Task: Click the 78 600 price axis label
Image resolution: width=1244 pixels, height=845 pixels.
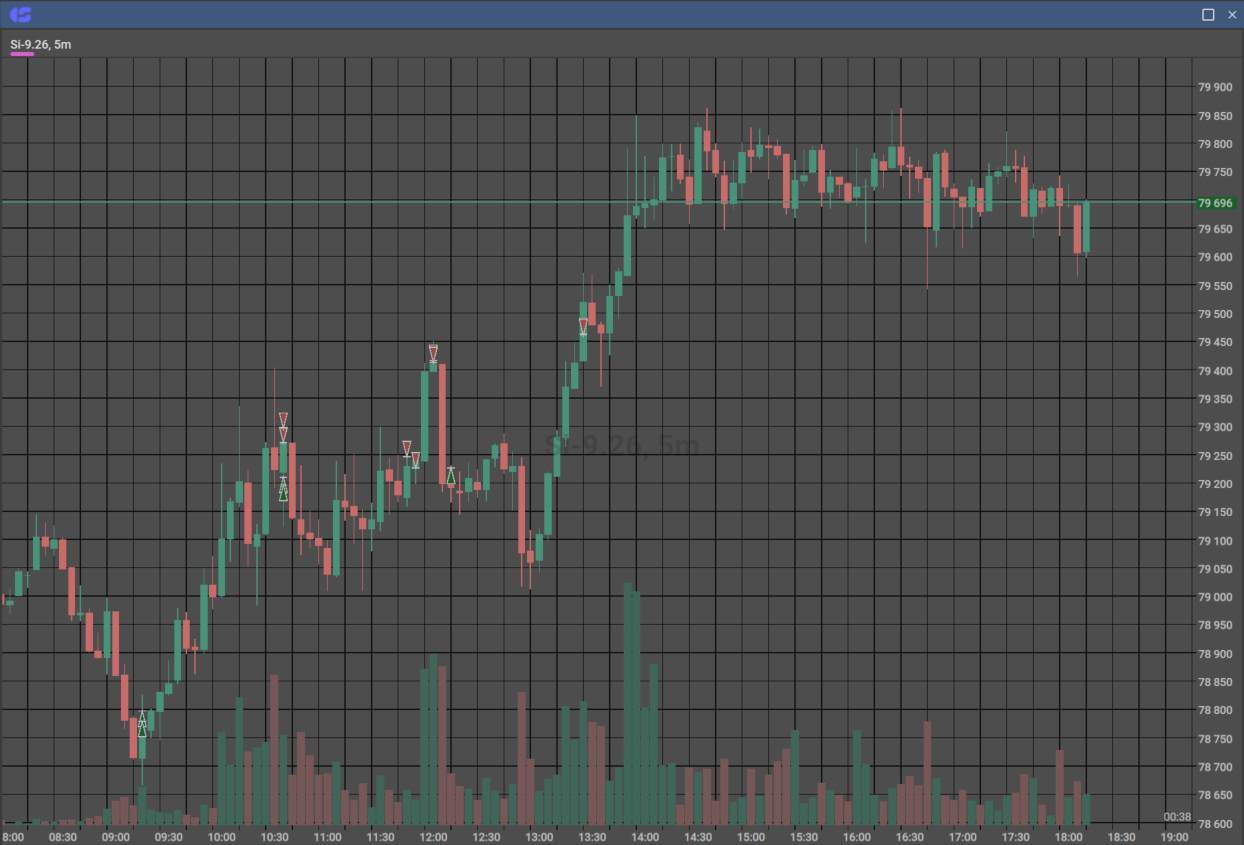Action: 1215,824
